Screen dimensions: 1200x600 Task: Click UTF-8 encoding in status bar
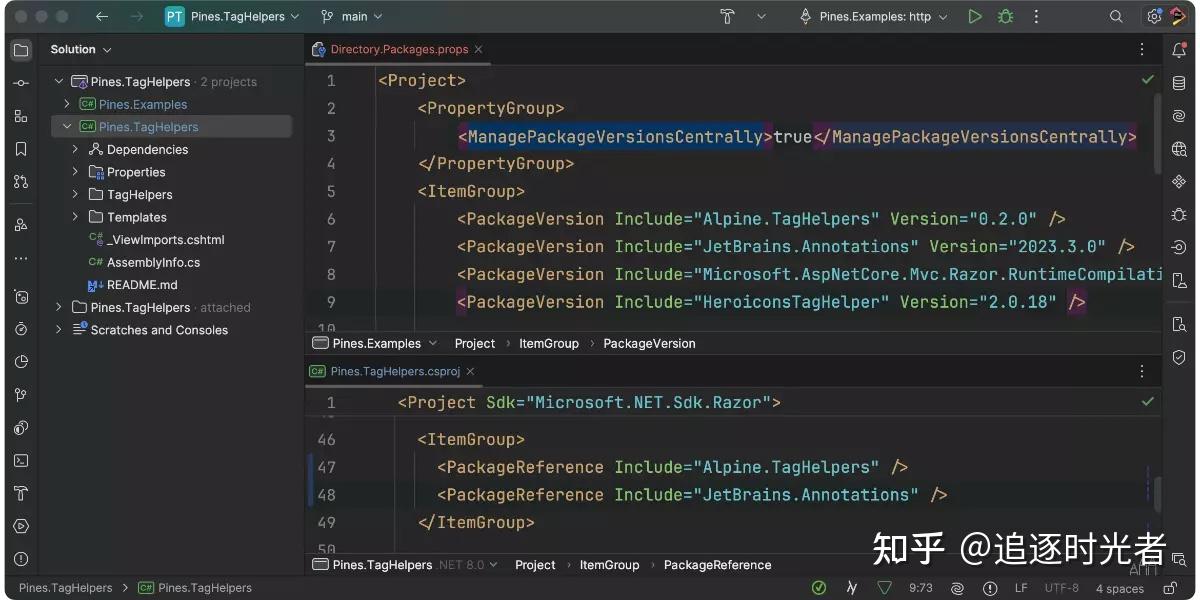coord(1060,588)
